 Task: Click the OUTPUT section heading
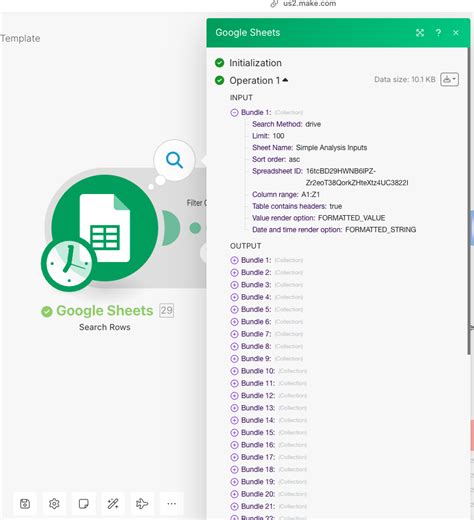point(245,246)
